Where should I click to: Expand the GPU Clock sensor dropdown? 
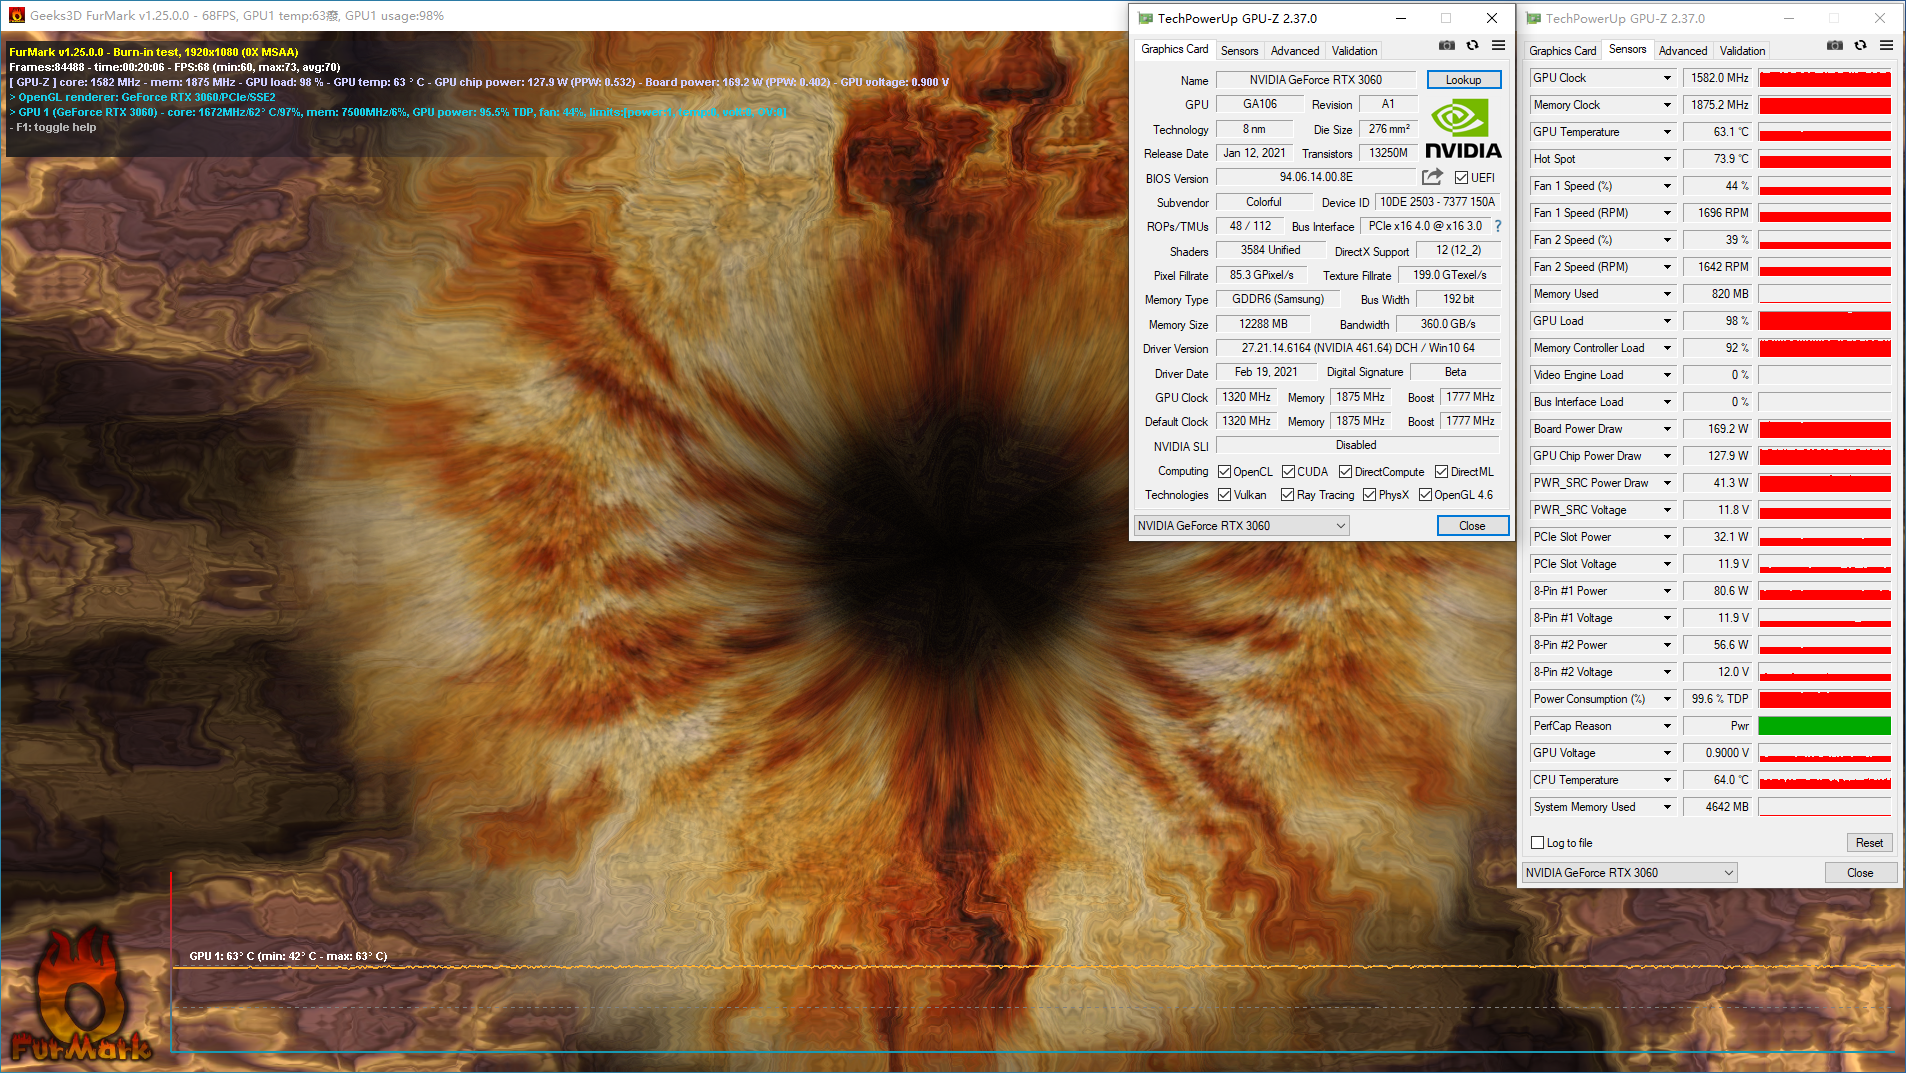click(x=1667, y=78)
